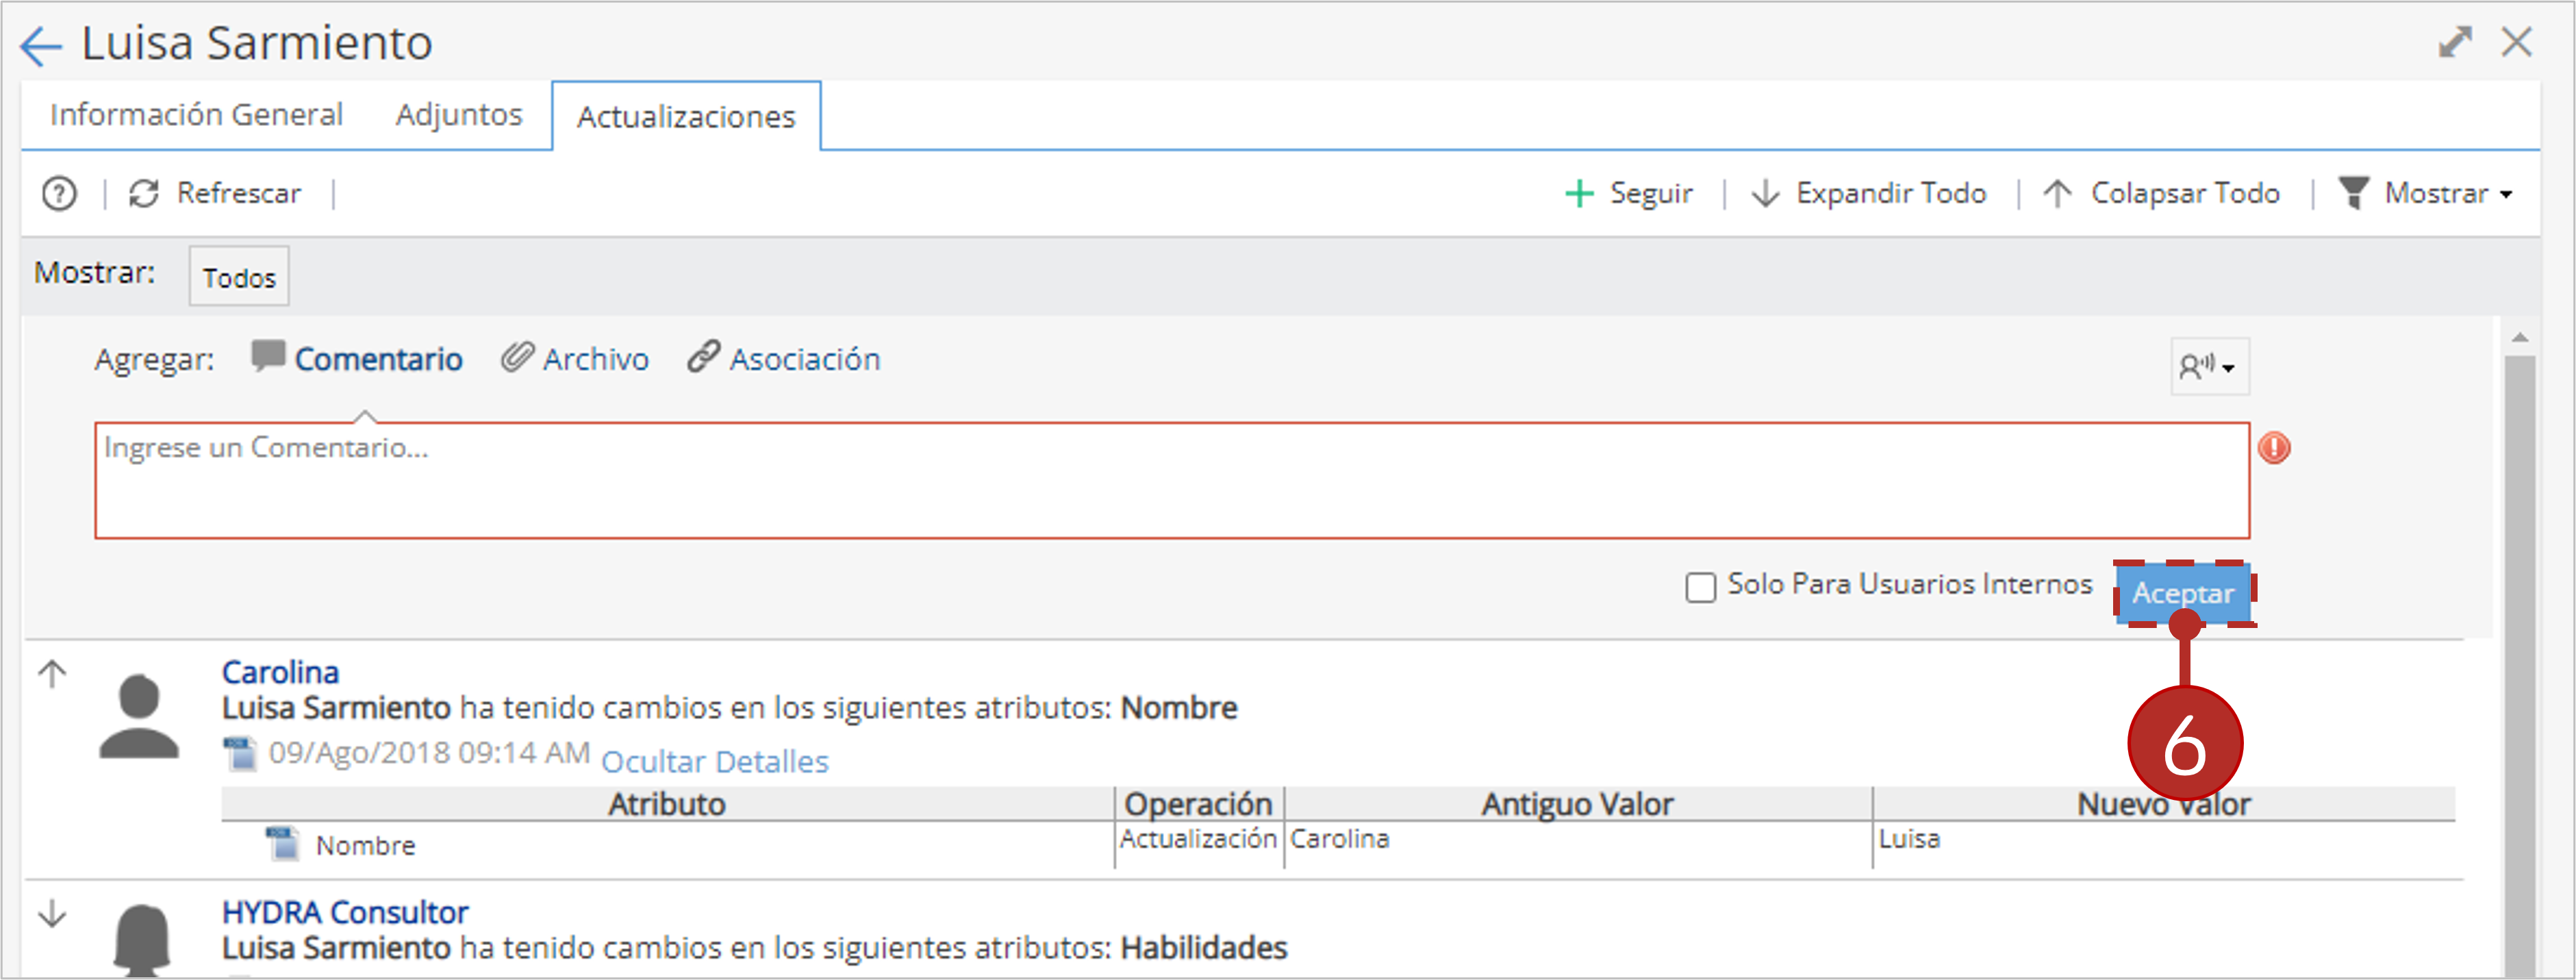
Task: Expand HYDRA Consultor's update entry arrow
Action: [x=52, y=913]
